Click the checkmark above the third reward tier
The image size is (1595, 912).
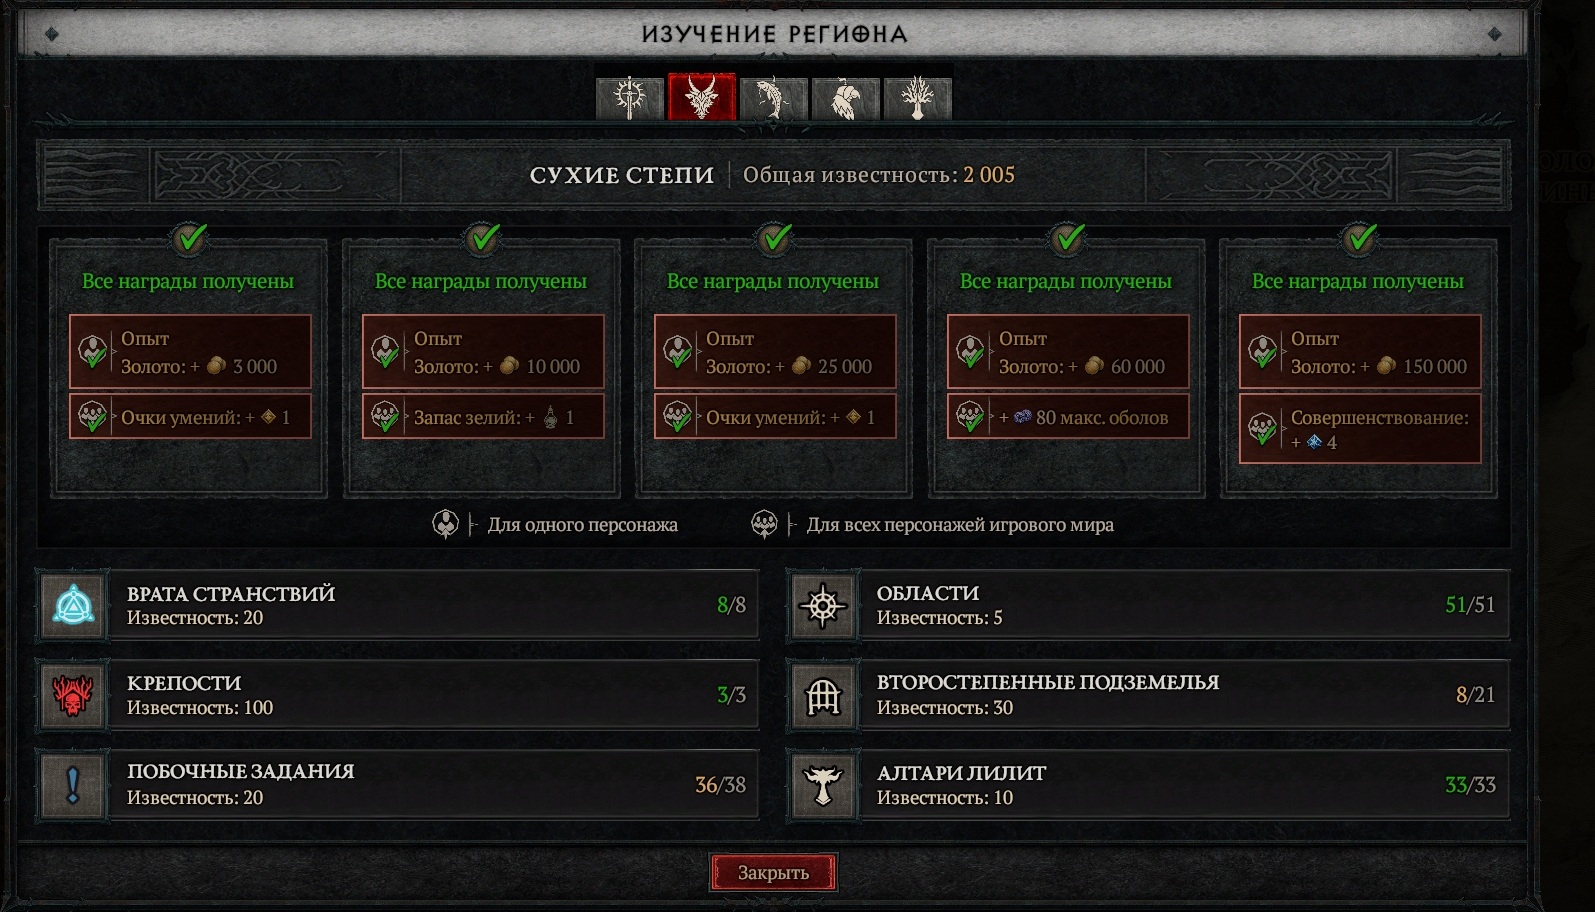[775, 239]
